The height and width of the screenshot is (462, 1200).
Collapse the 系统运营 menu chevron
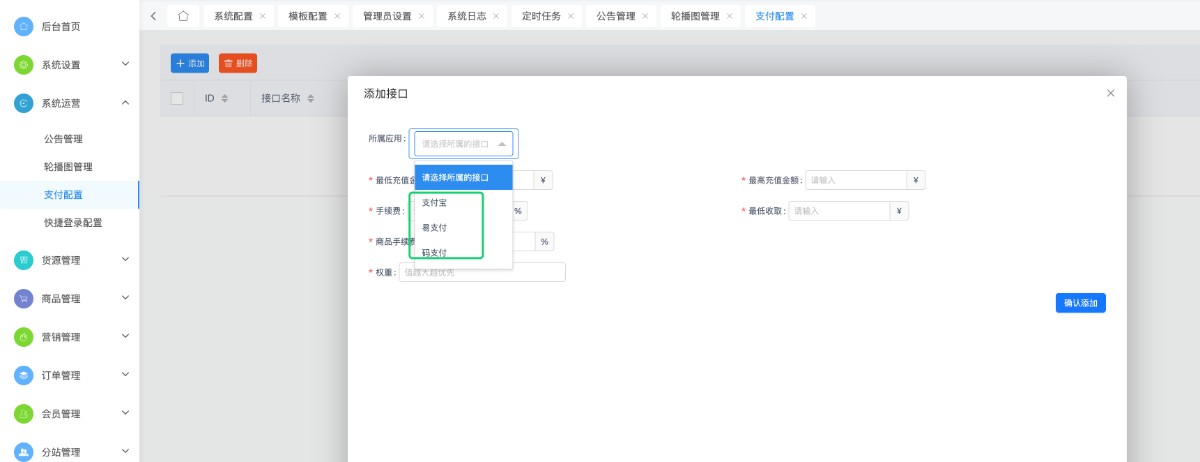[x=125, y=102]
